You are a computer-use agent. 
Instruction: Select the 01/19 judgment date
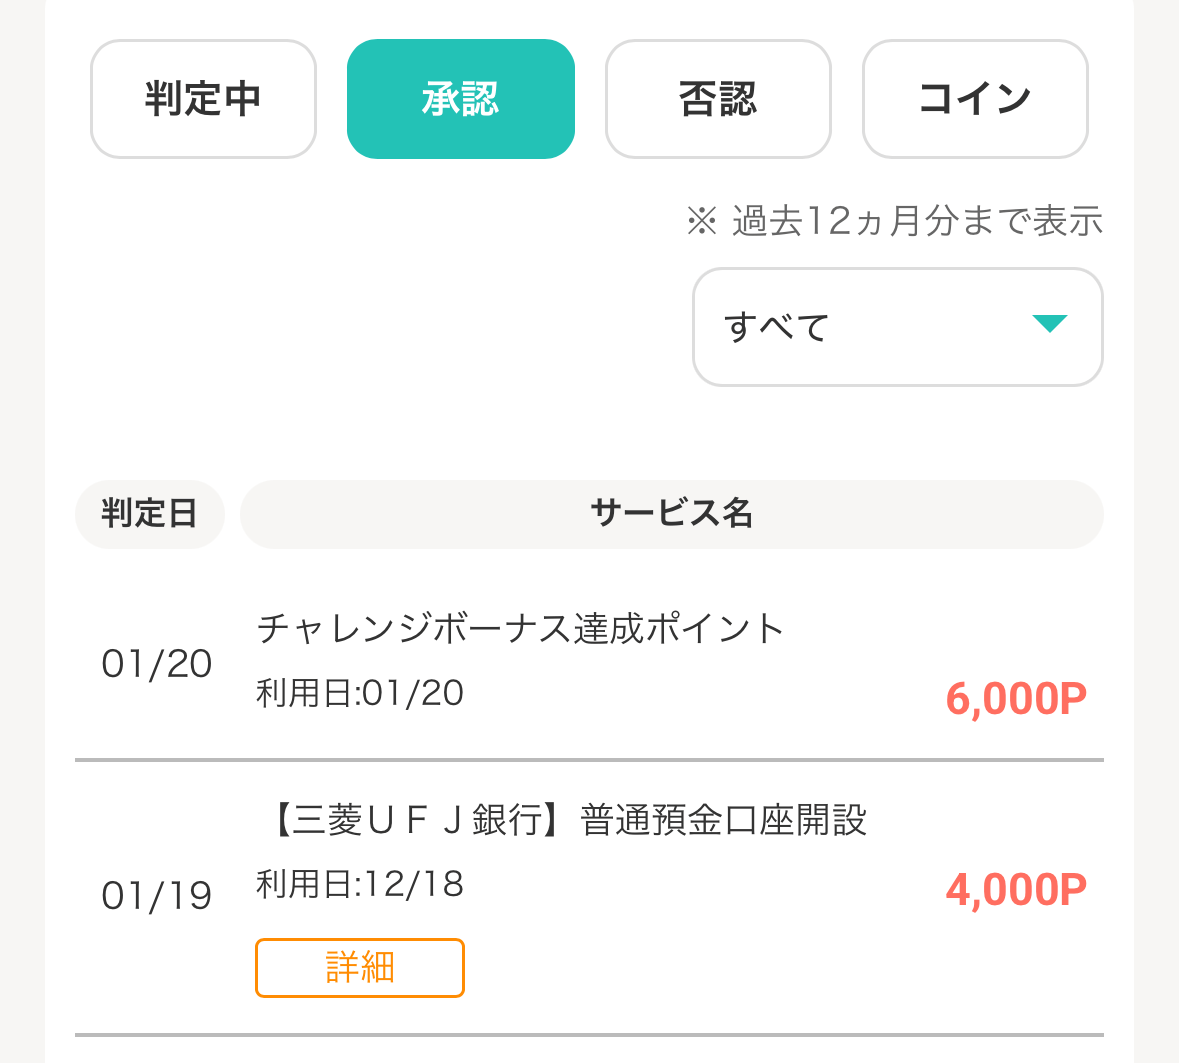[x=157, y=894]
